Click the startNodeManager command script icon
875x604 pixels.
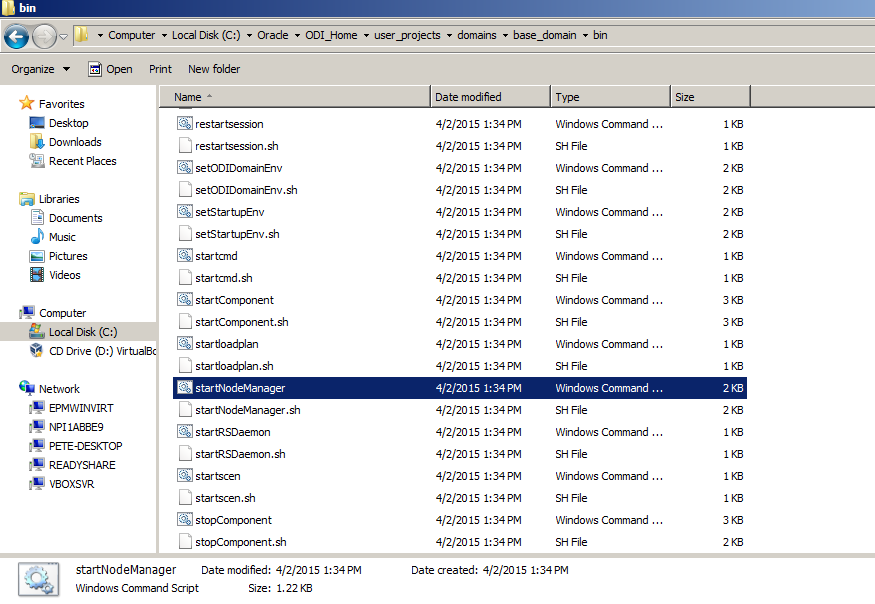tap(184, 388)
